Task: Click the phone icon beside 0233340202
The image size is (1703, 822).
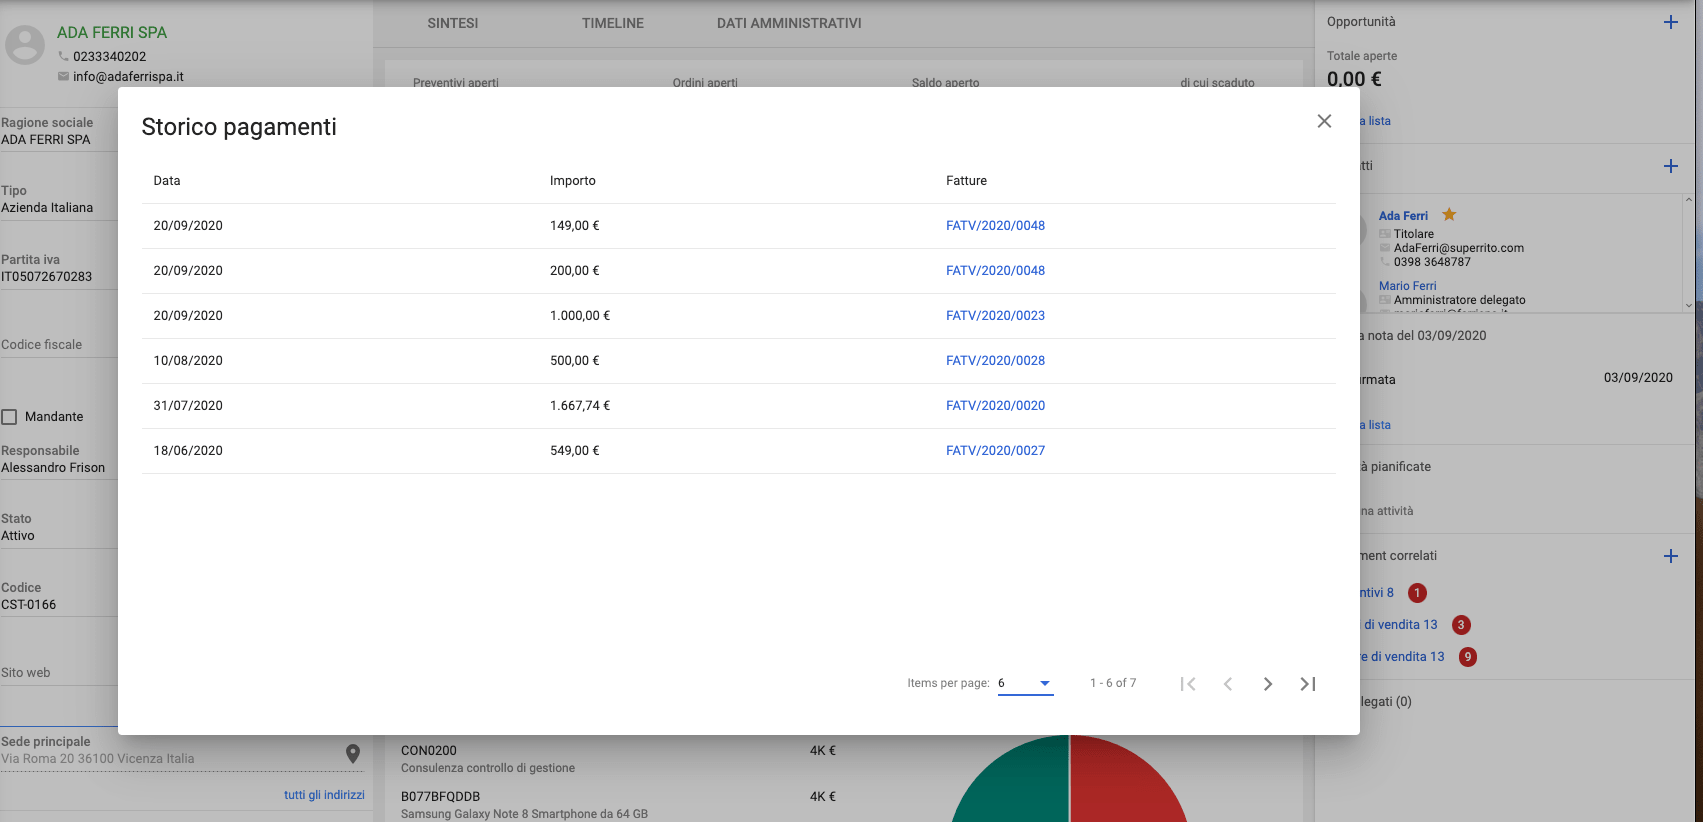Action: [64, 56]
